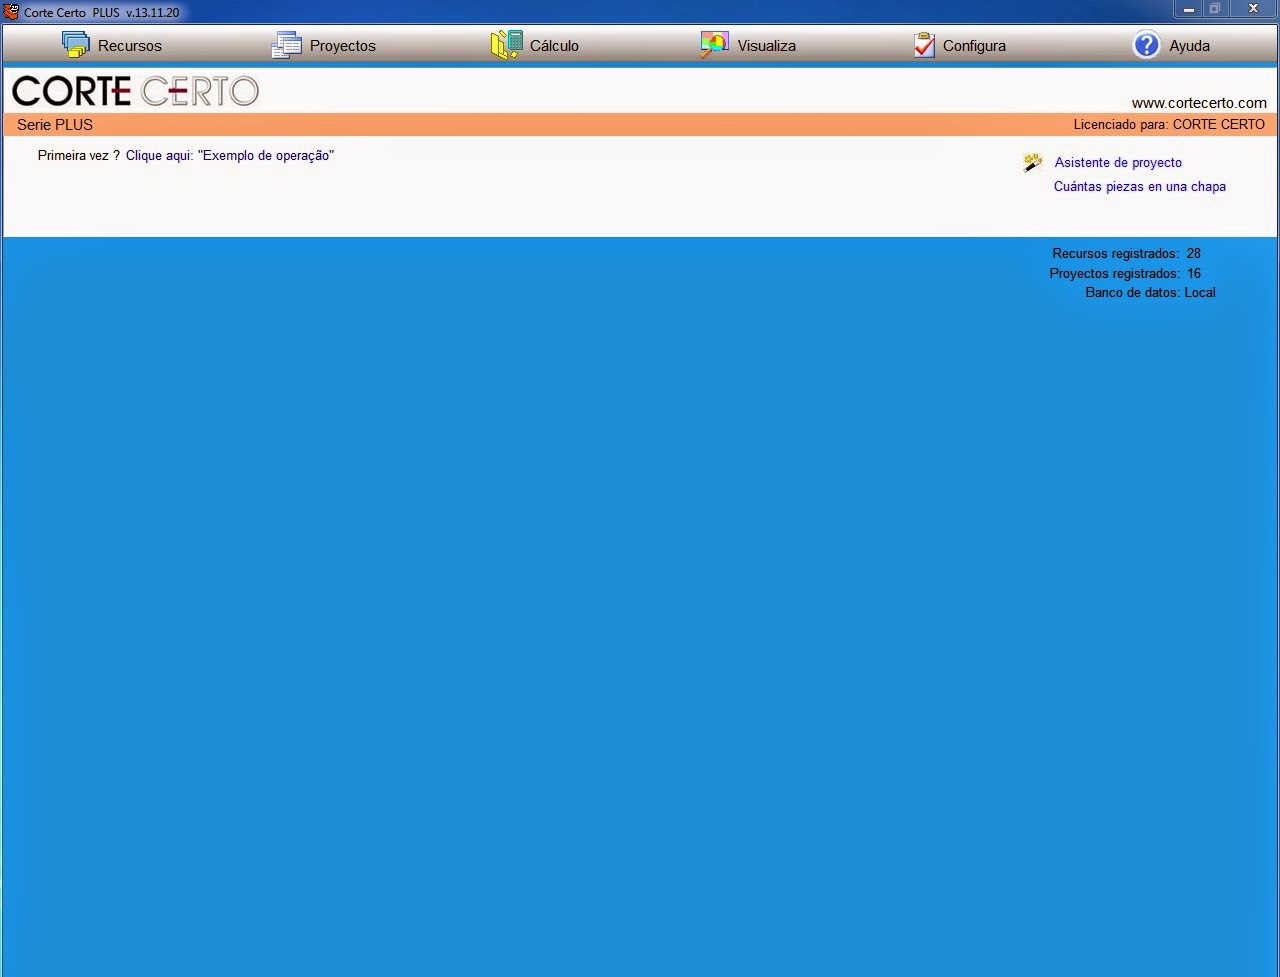Open Cuántas piezas en una chapa

[x=1140, y=187]
